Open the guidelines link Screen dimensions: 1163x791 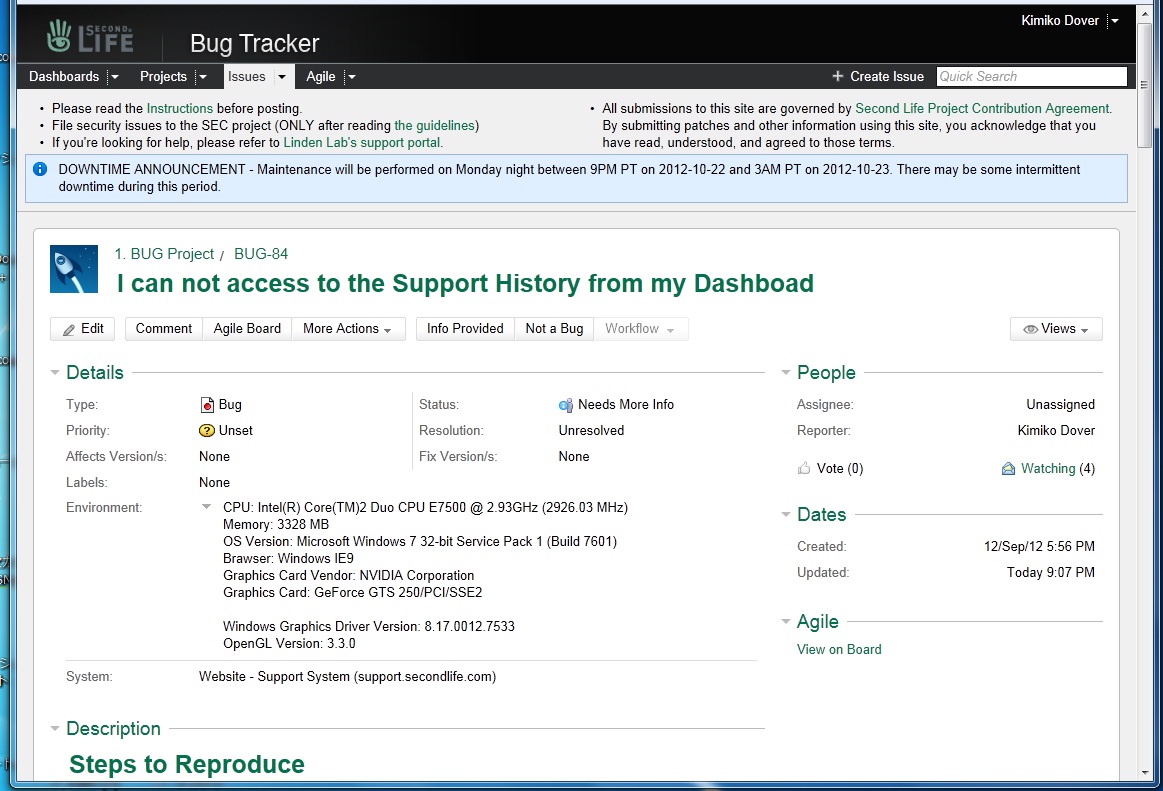434,125
